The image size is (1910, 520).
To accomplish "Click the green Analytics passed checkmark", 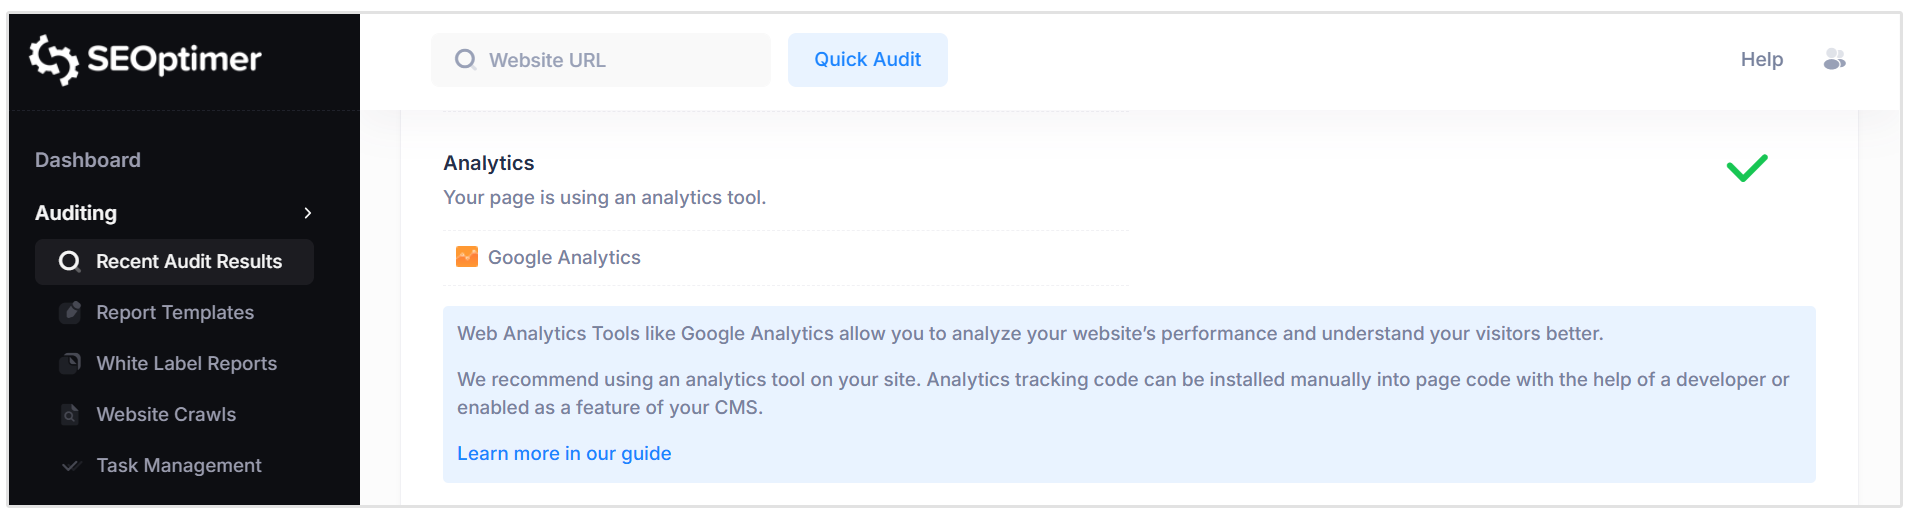I will click(1746, 168).
